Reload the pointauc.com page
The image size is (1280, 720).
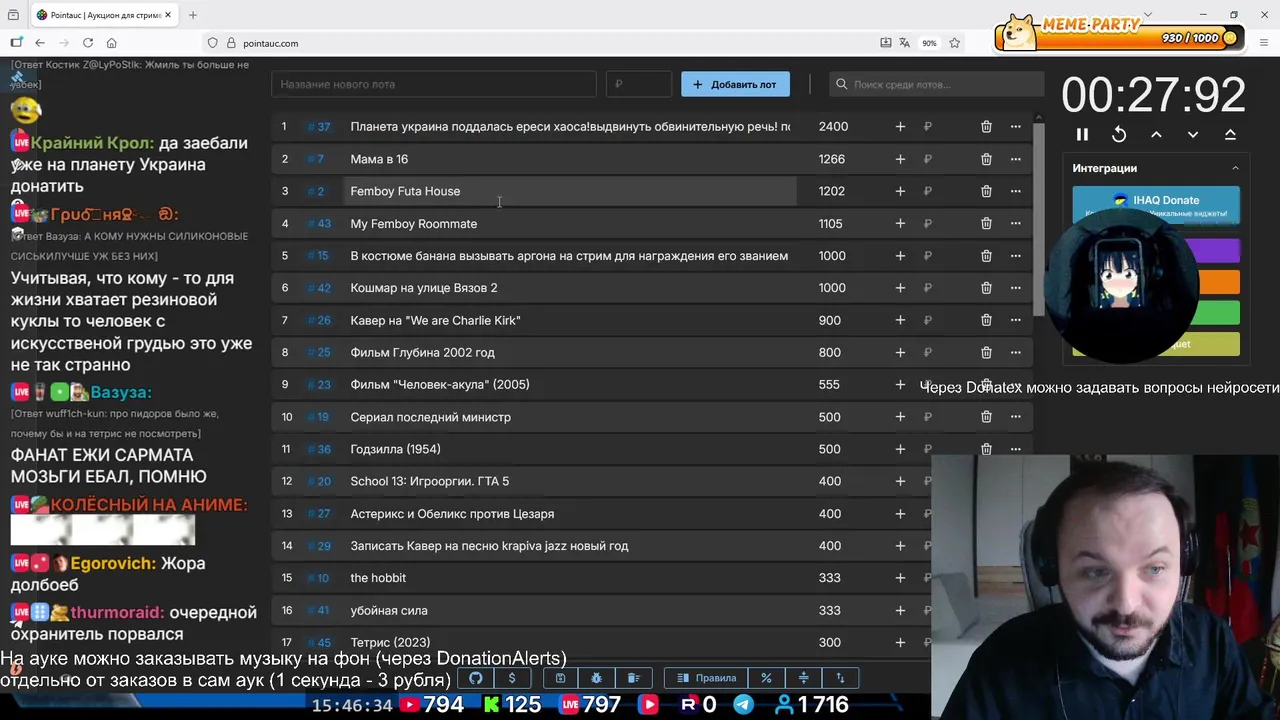pos(88,43)
